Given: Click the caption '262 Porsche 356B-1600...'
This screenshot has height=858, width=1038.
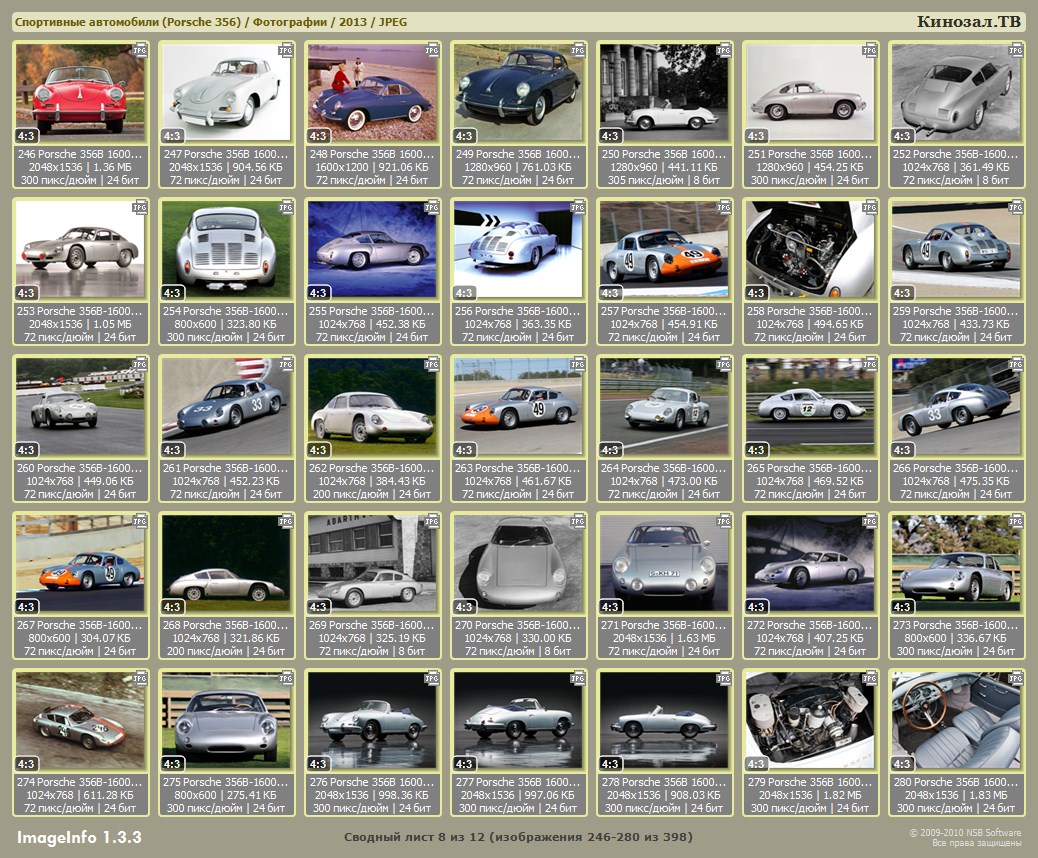Looking at the screenshot, I should pos(372,468).
